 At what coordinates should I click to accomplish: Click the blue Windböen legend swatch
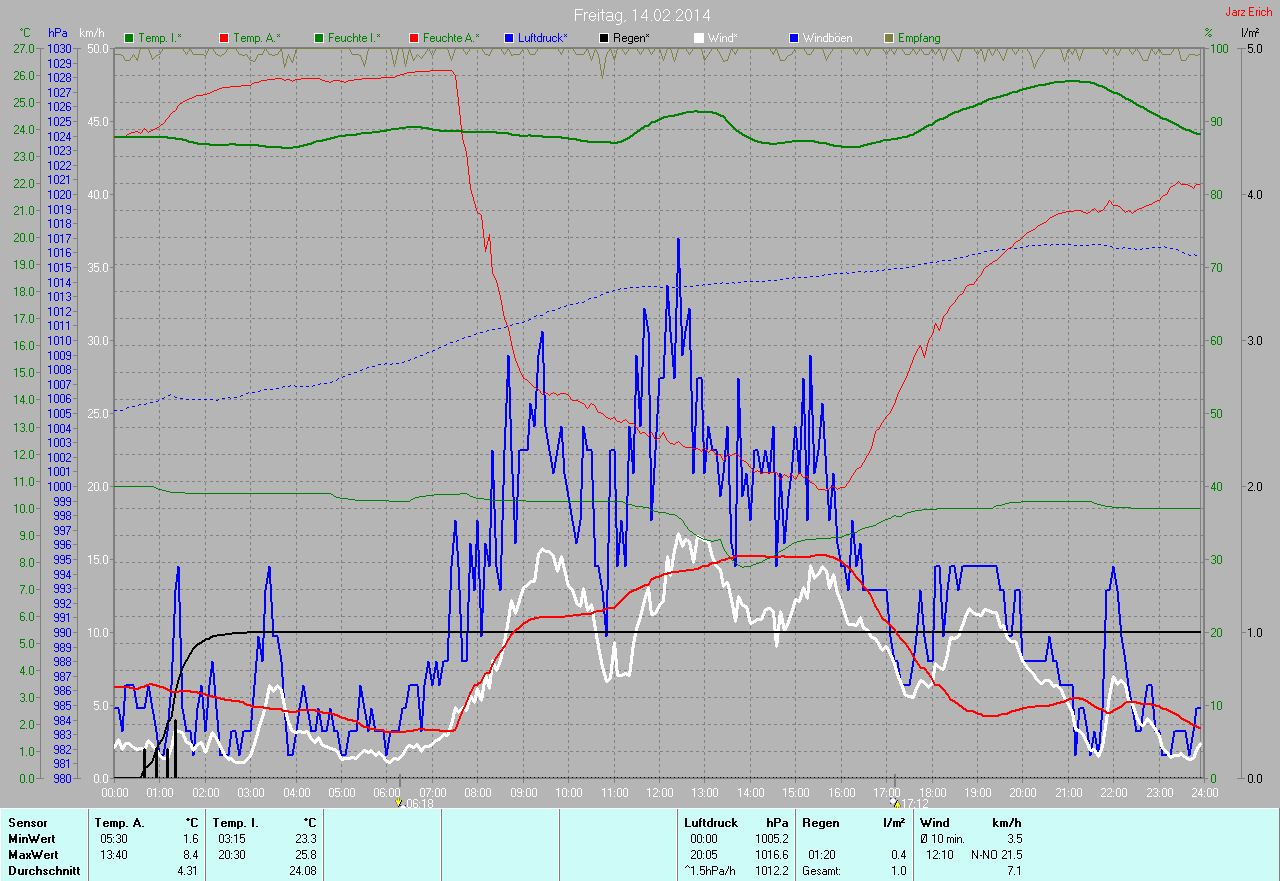794,38
